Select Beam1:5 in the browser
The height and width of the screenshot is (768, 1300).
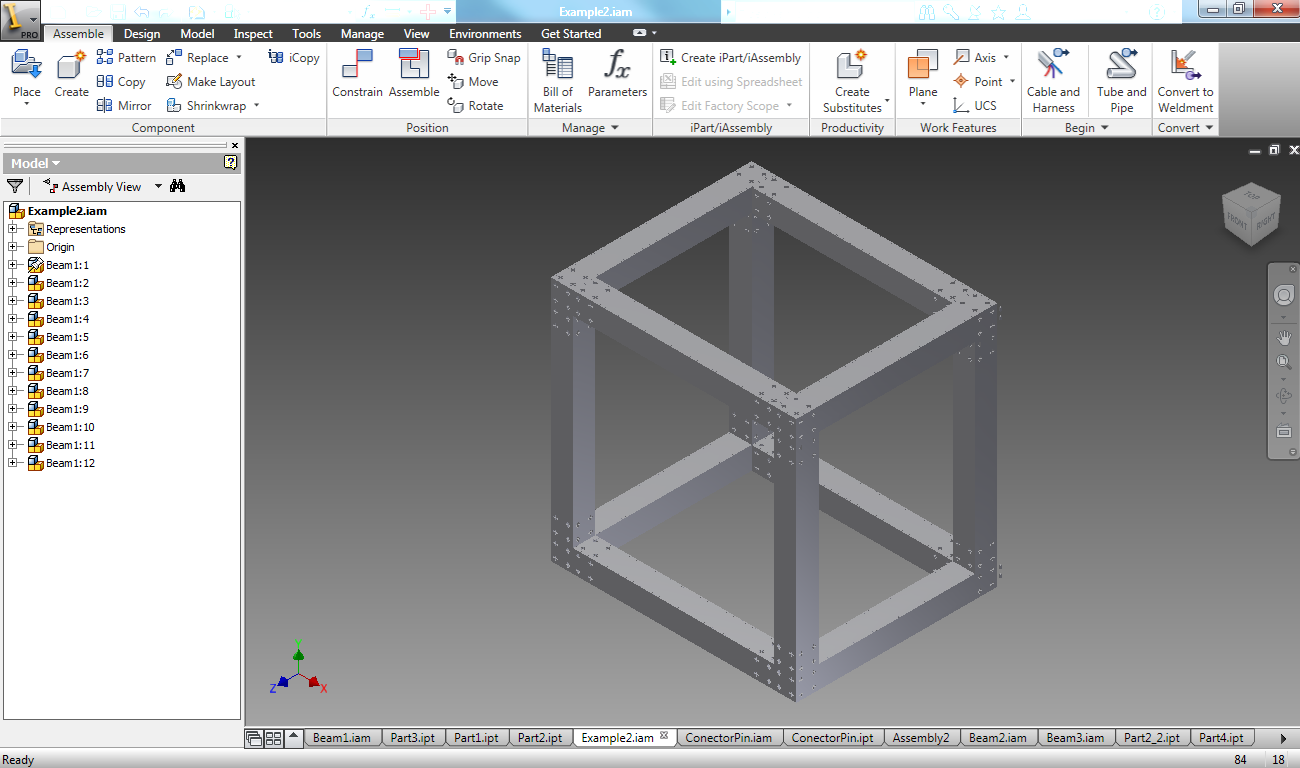[67, 337]
